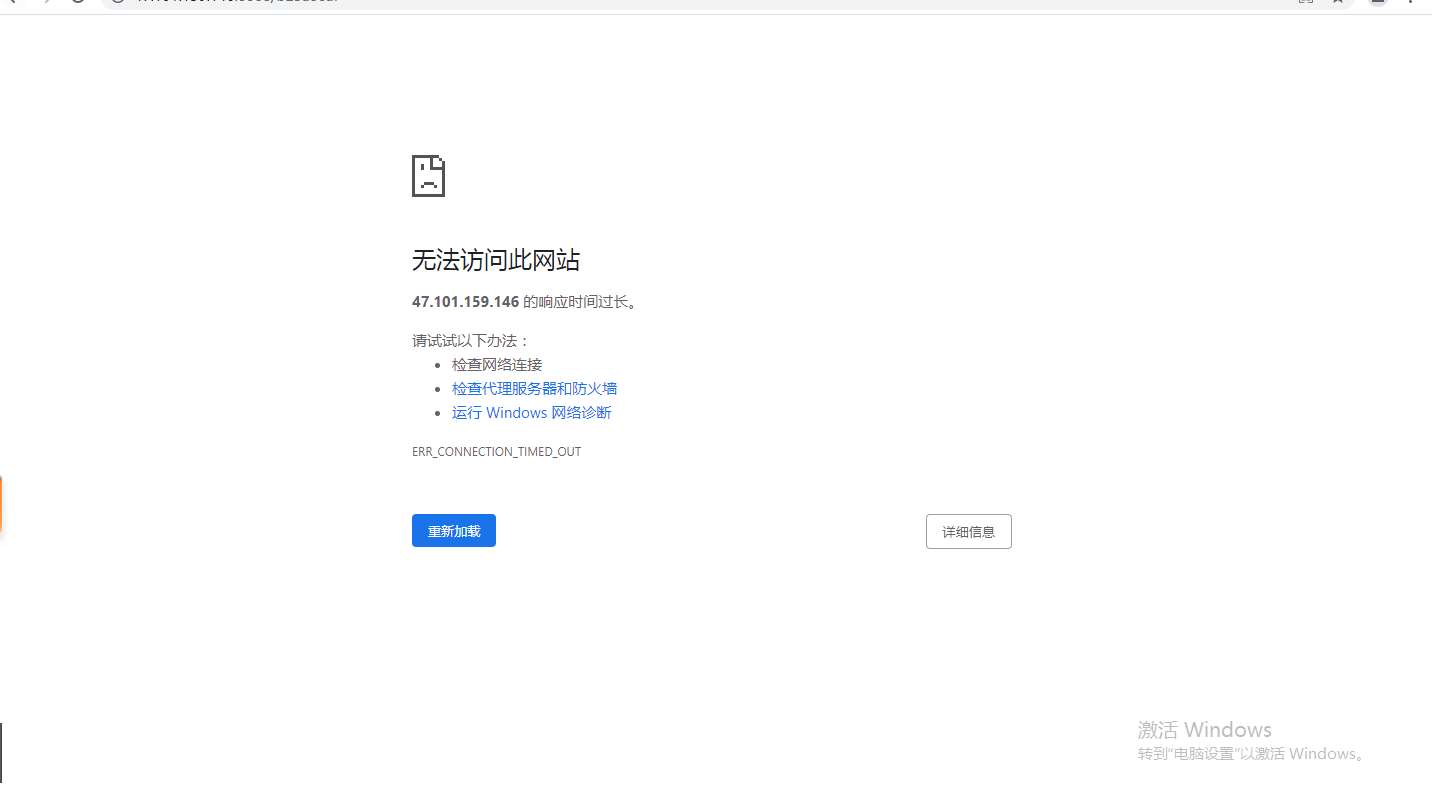The width and height of the screenshot is (1432, 792).
Task: Click the blue 重新加载 reload button
Action: (x=454, y=531)
